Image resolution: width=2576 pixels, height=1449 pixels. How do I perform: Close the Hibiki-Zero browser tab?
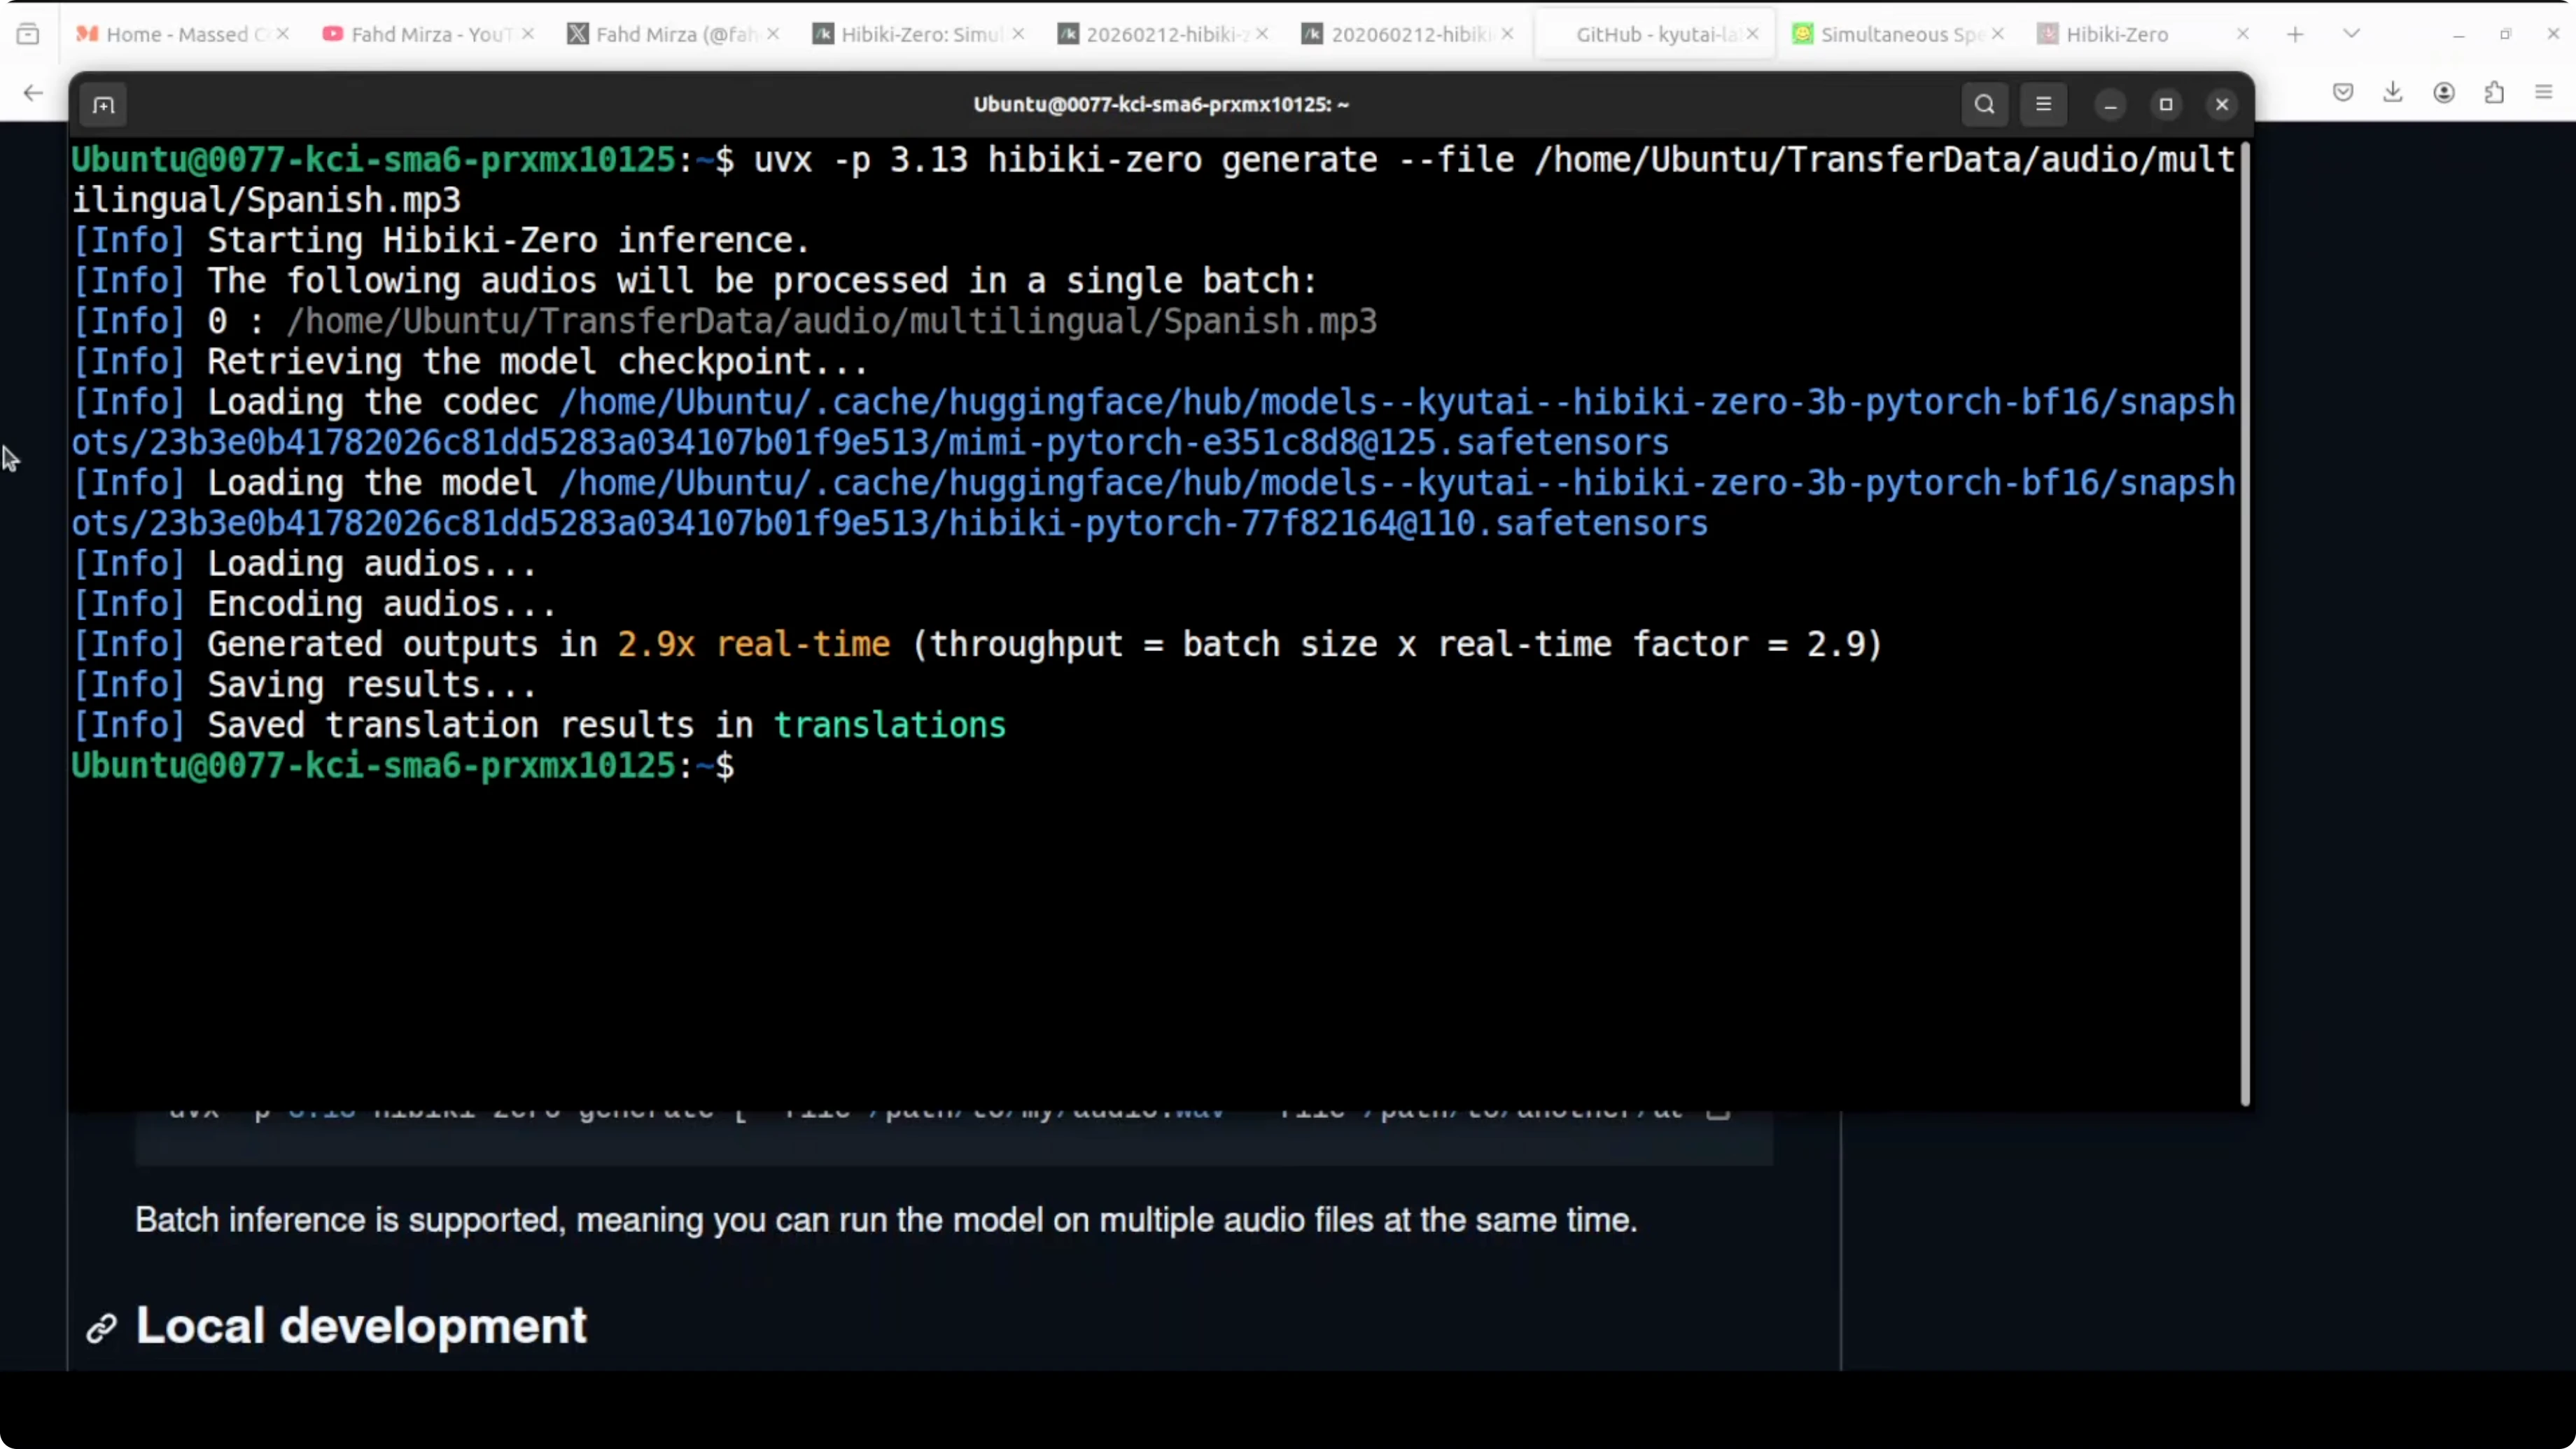click(2243, 34)
